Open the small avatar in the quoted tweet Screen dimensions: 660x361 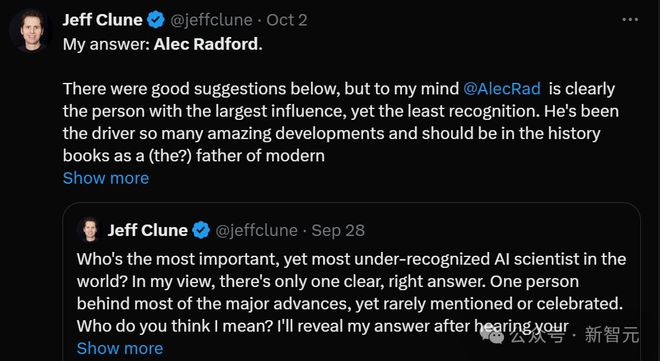tap(89, 230)
